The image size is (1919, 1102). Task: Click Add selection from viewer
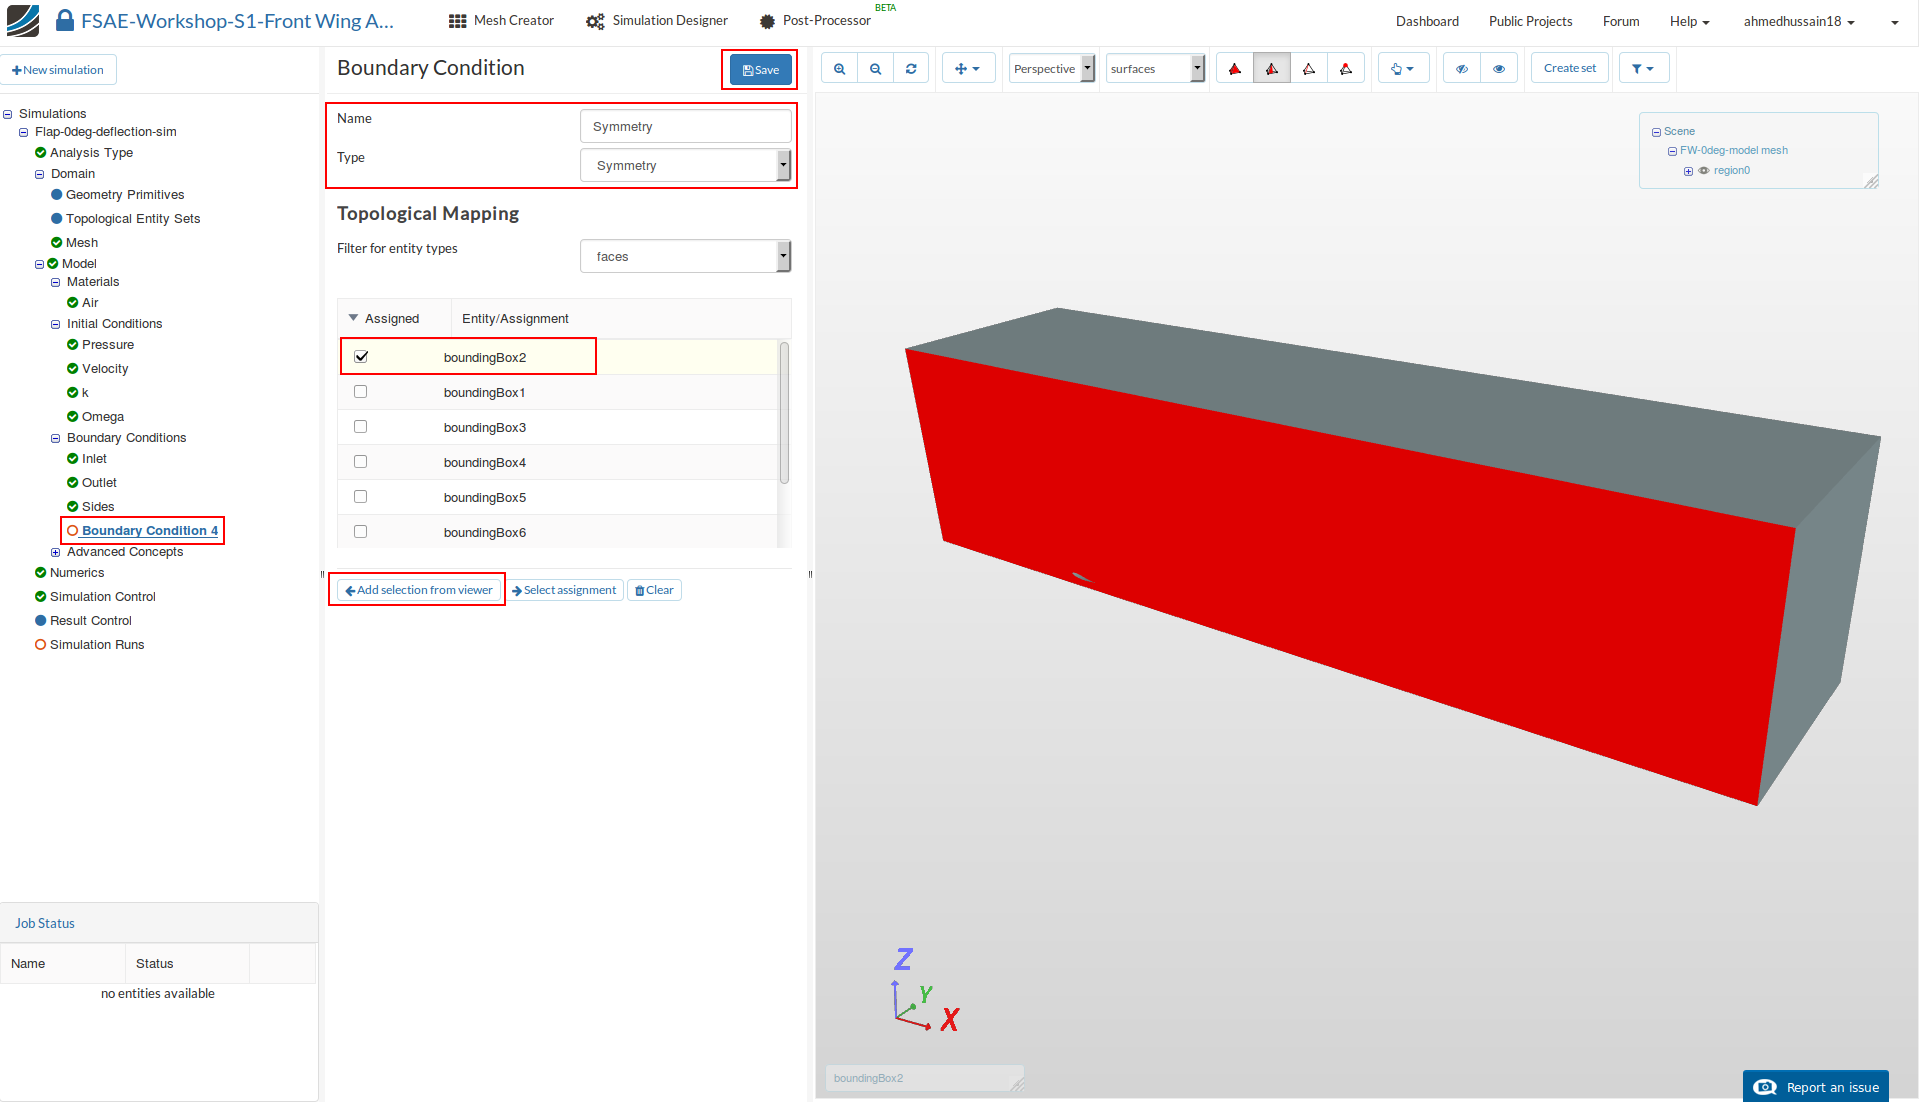coord(418,590)
